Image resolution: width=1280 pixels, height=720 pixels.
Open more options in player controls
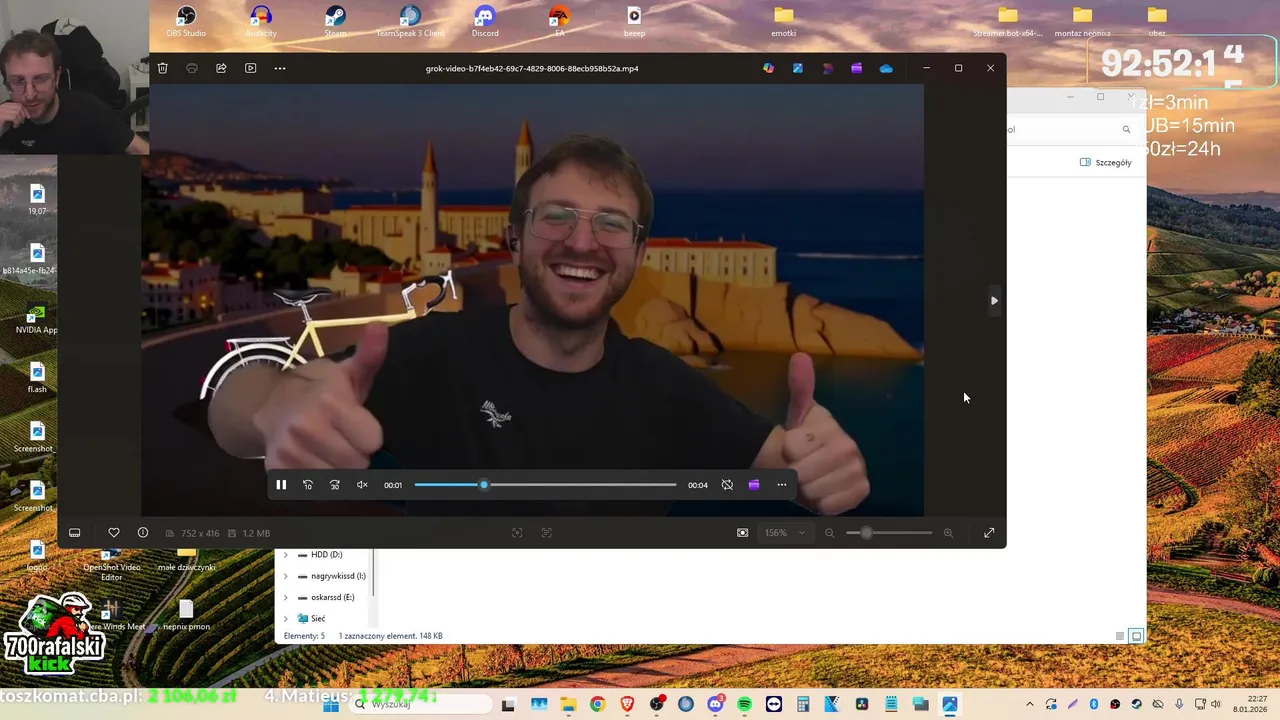click(782, 485)
